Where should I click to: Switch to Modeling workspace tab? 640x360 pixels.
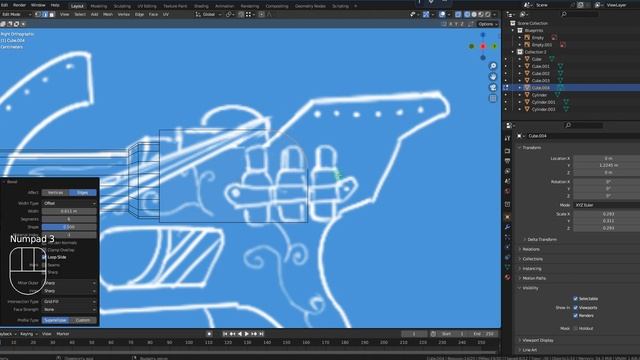point(99,6)
